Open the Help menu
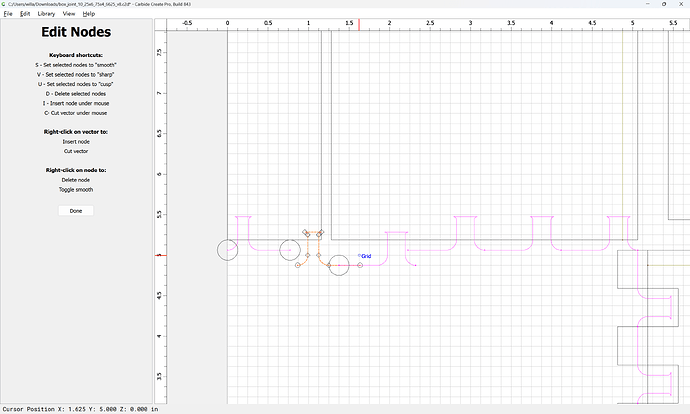 tap(89, 14)
